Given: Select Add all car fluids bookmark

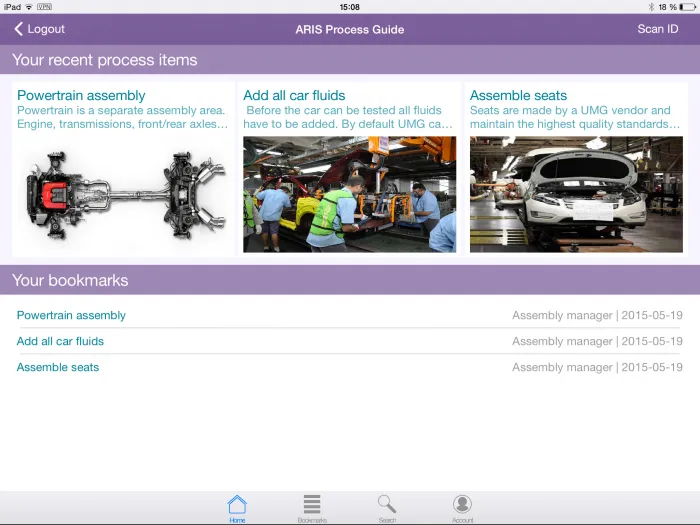Looking at the screenshot, I should click(350, 341).
